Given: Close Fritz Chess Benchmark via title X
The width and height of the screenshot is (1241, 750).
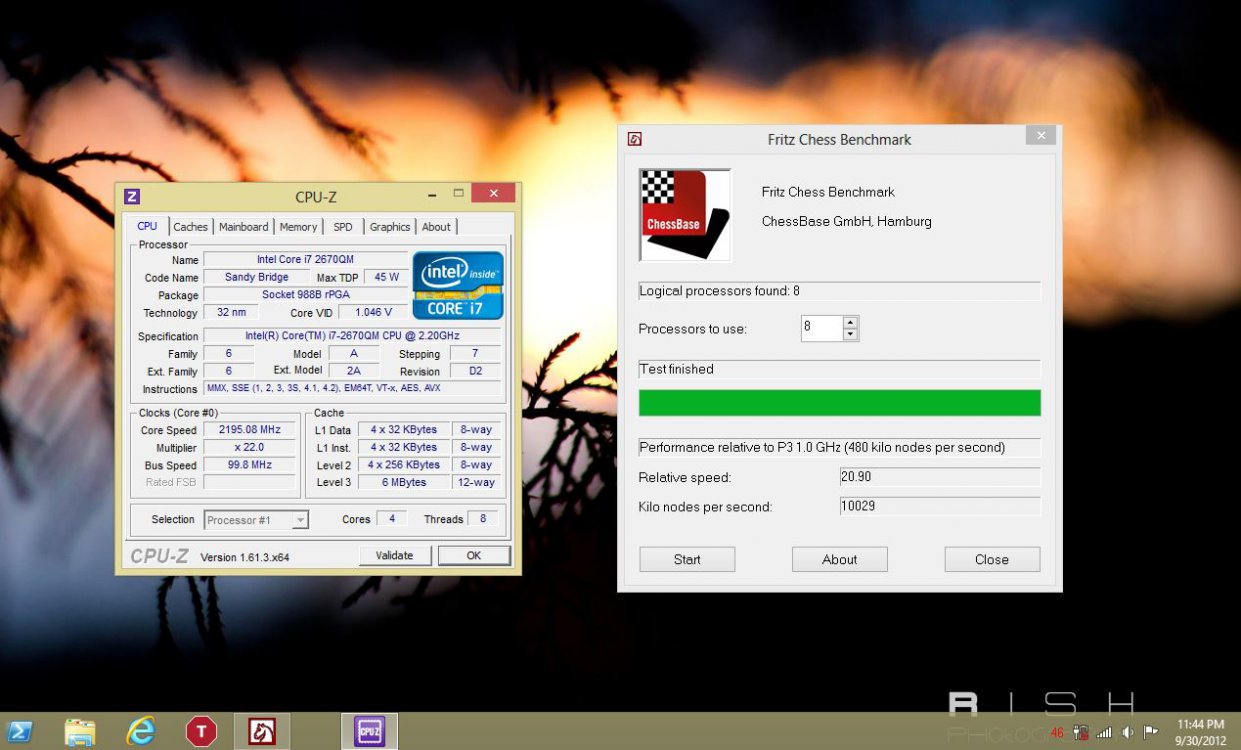Looking at the screenshot, I should (x=1041, y=136).
